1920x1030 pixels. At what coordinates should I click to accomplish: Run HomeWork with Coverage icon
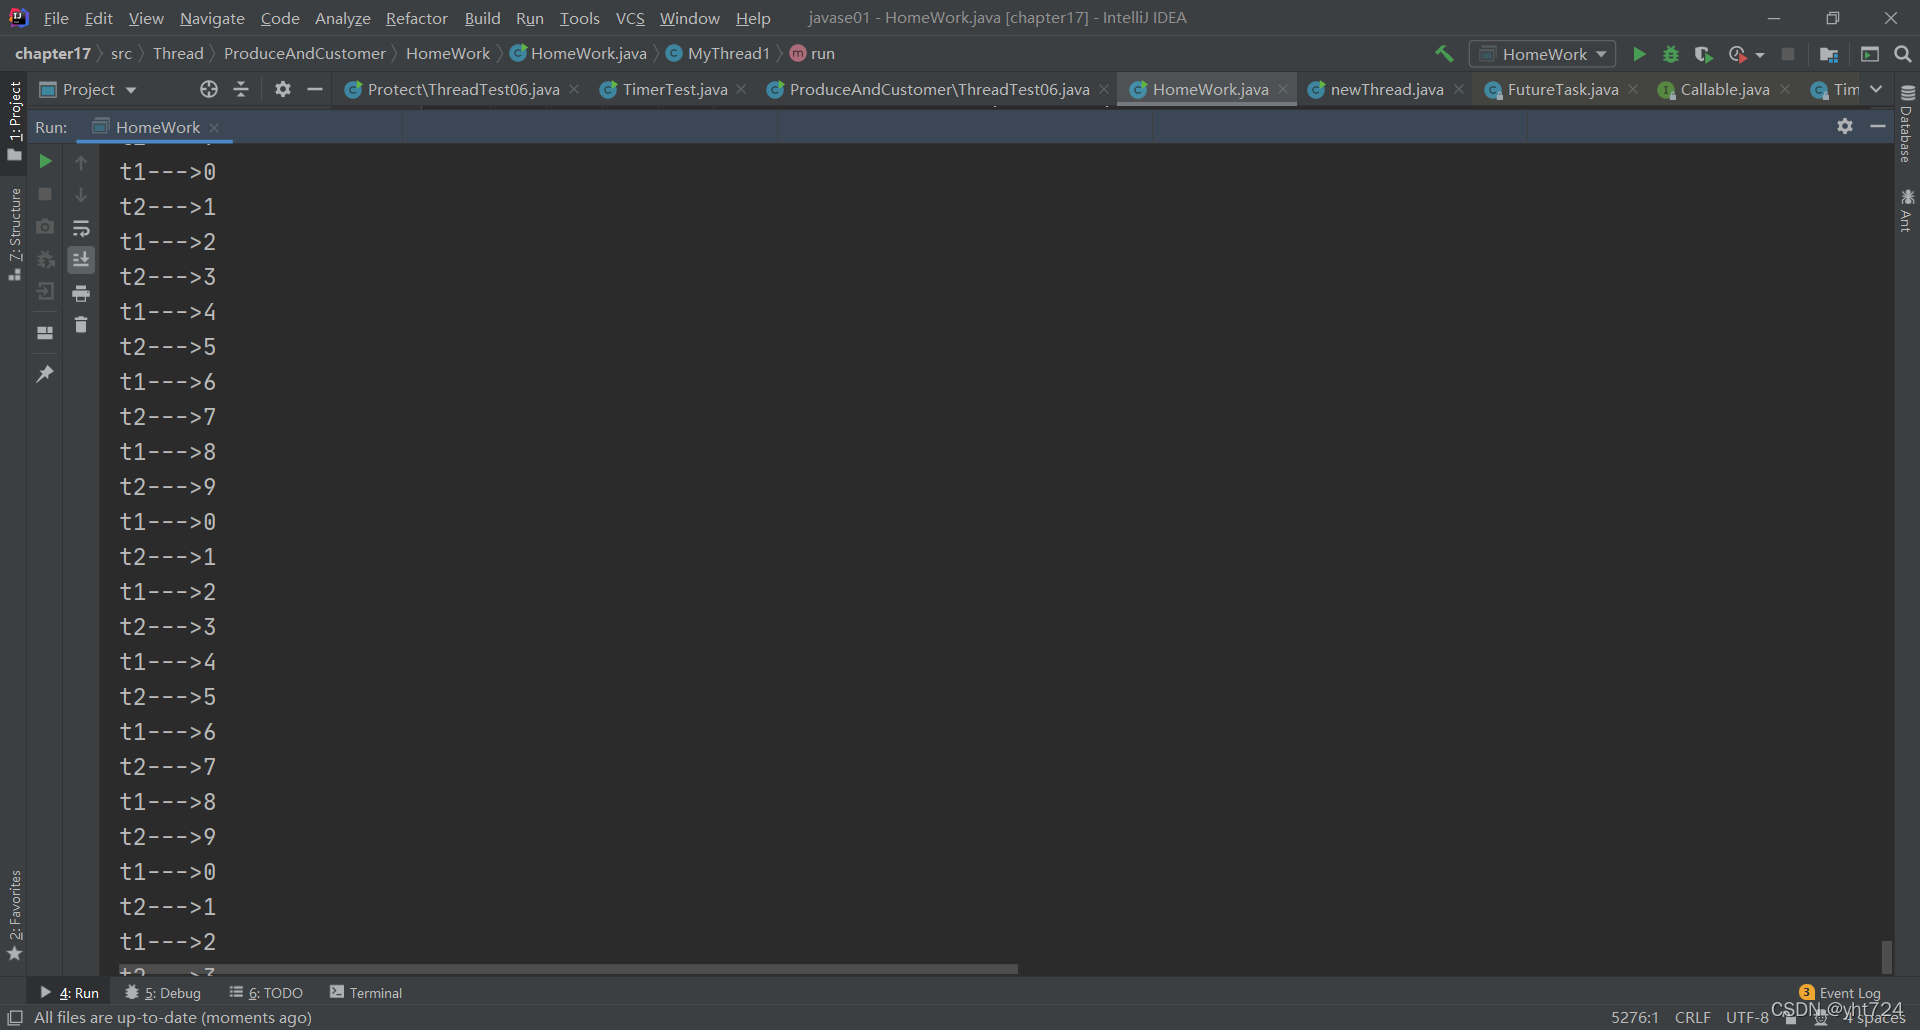[1704, 54]
